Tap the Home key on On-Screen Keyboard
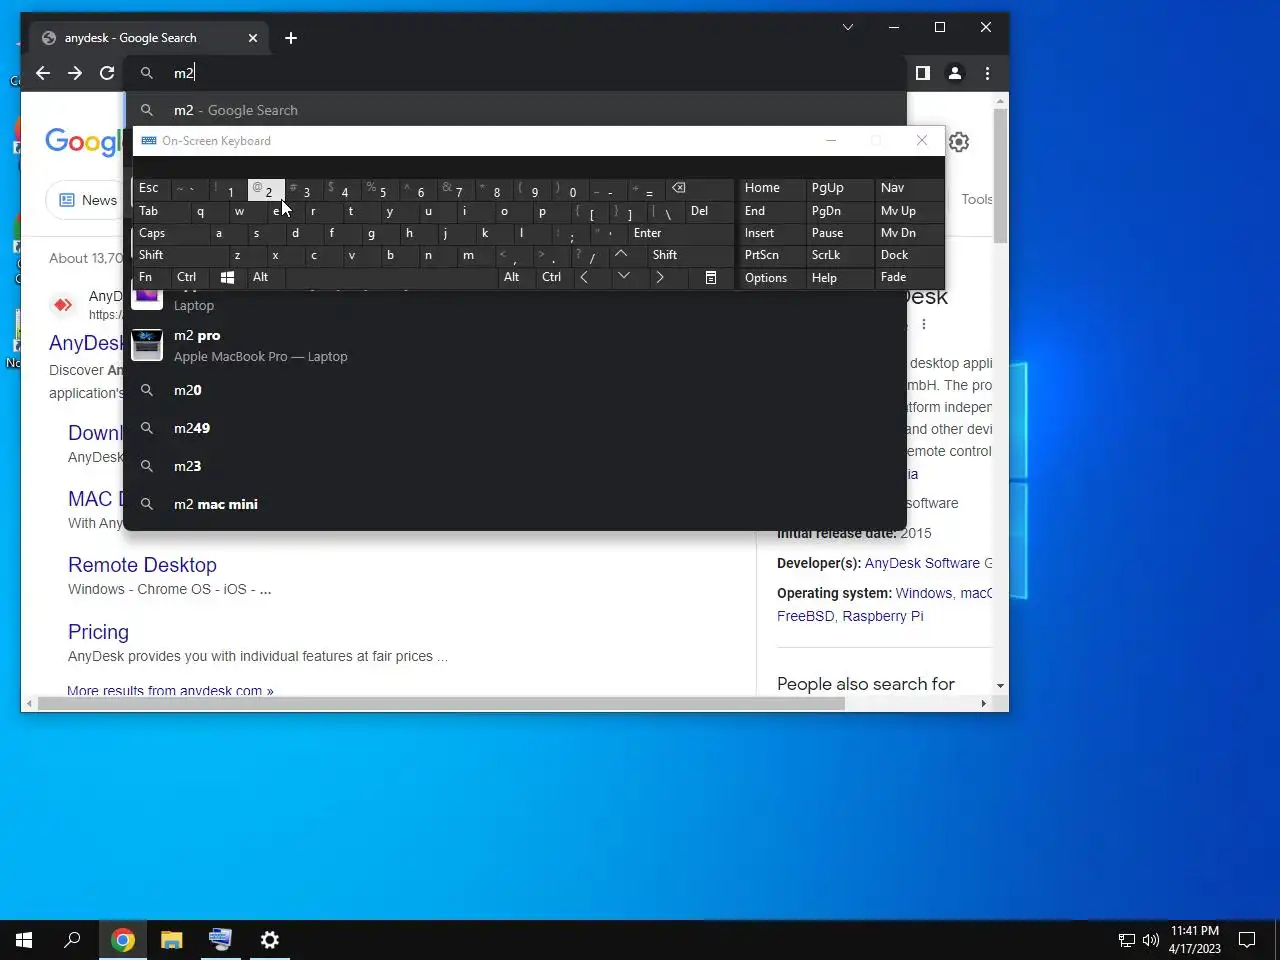 point(771,189)
